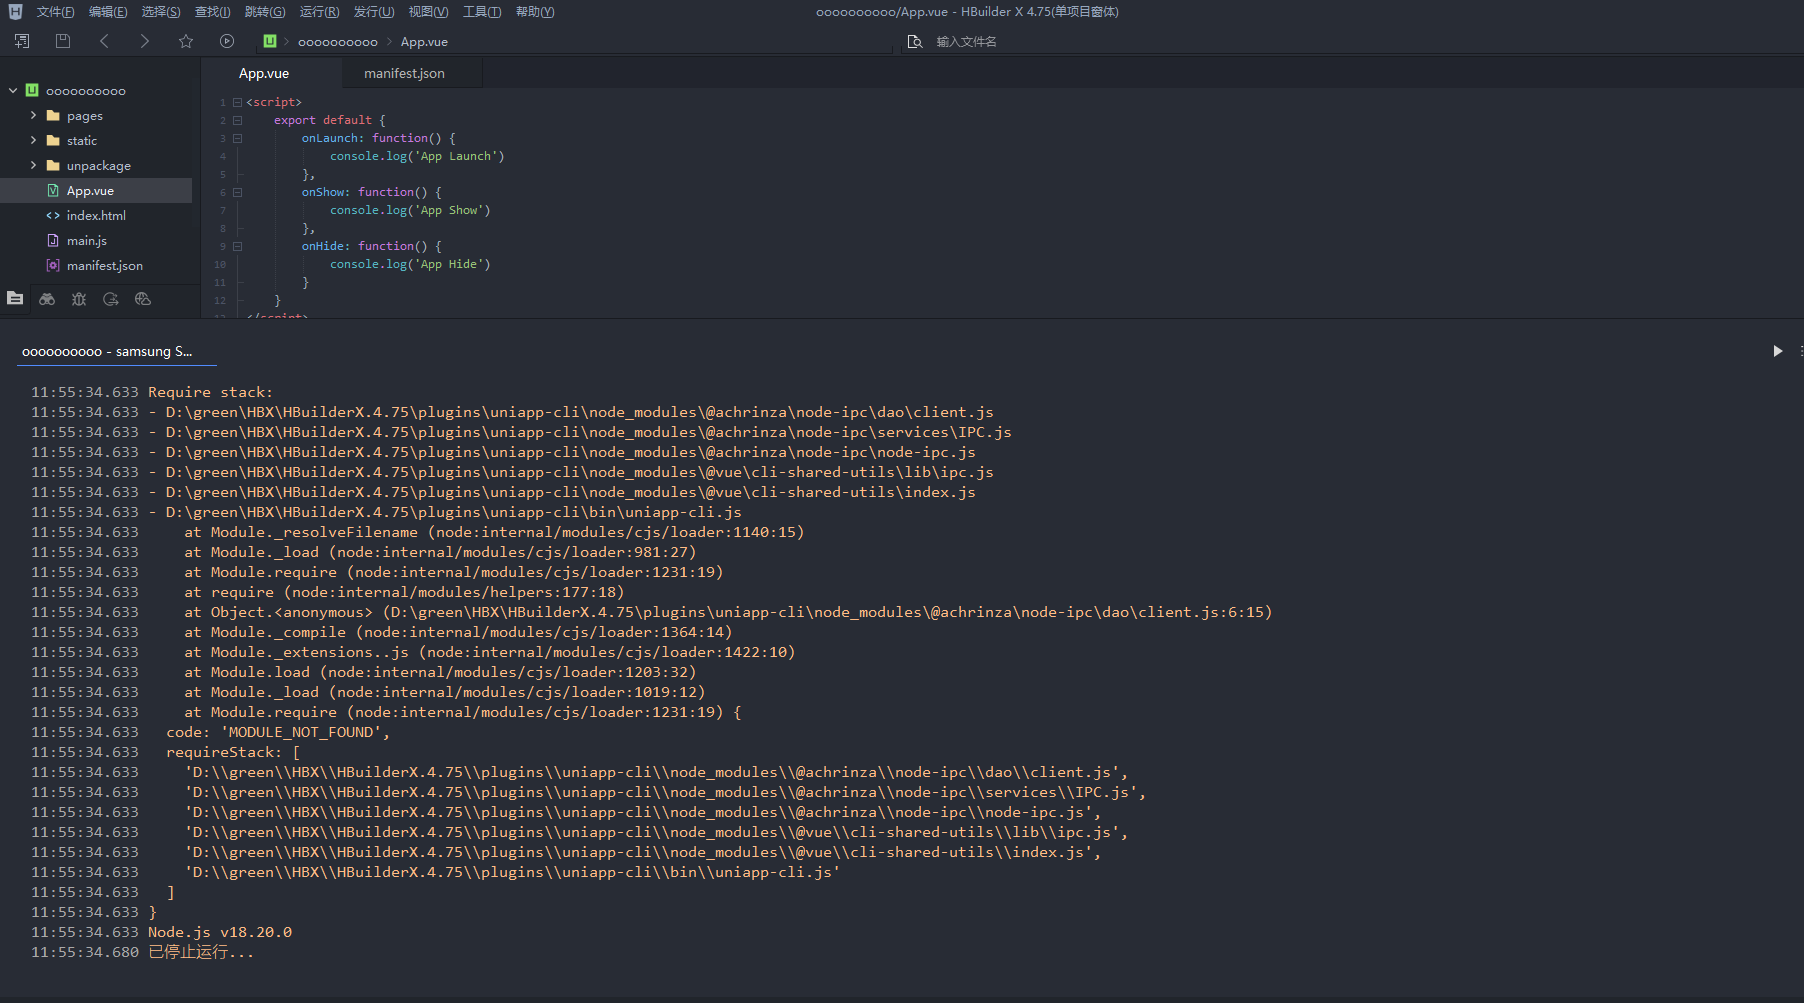Screen dimensions: 1804x1003
Task: Click the green project icon in breadcrumb
Action: 270,41
